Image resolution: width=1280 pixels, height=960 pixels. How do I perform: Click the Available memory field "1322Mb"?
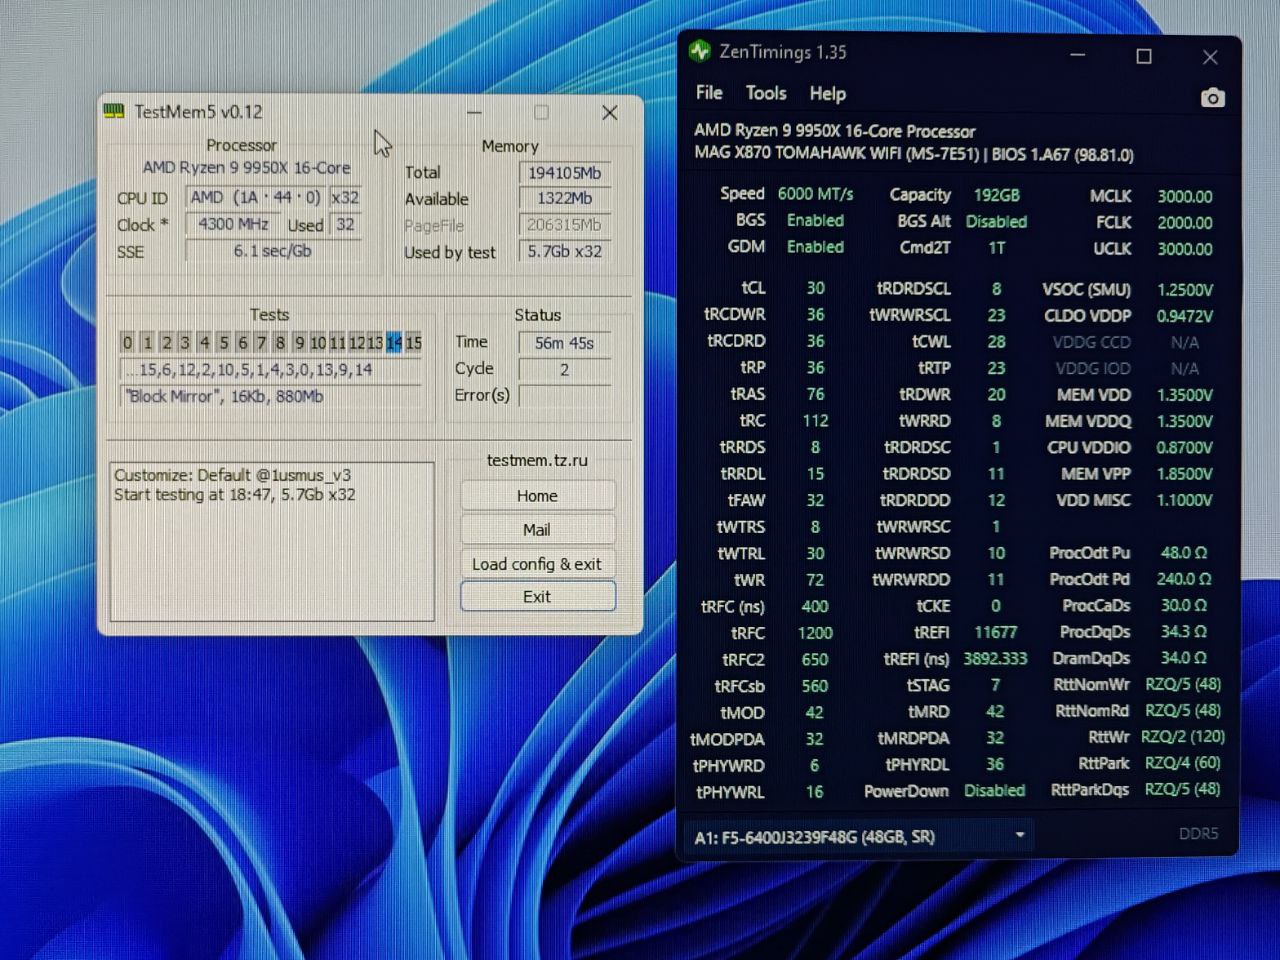click(565, 199)
